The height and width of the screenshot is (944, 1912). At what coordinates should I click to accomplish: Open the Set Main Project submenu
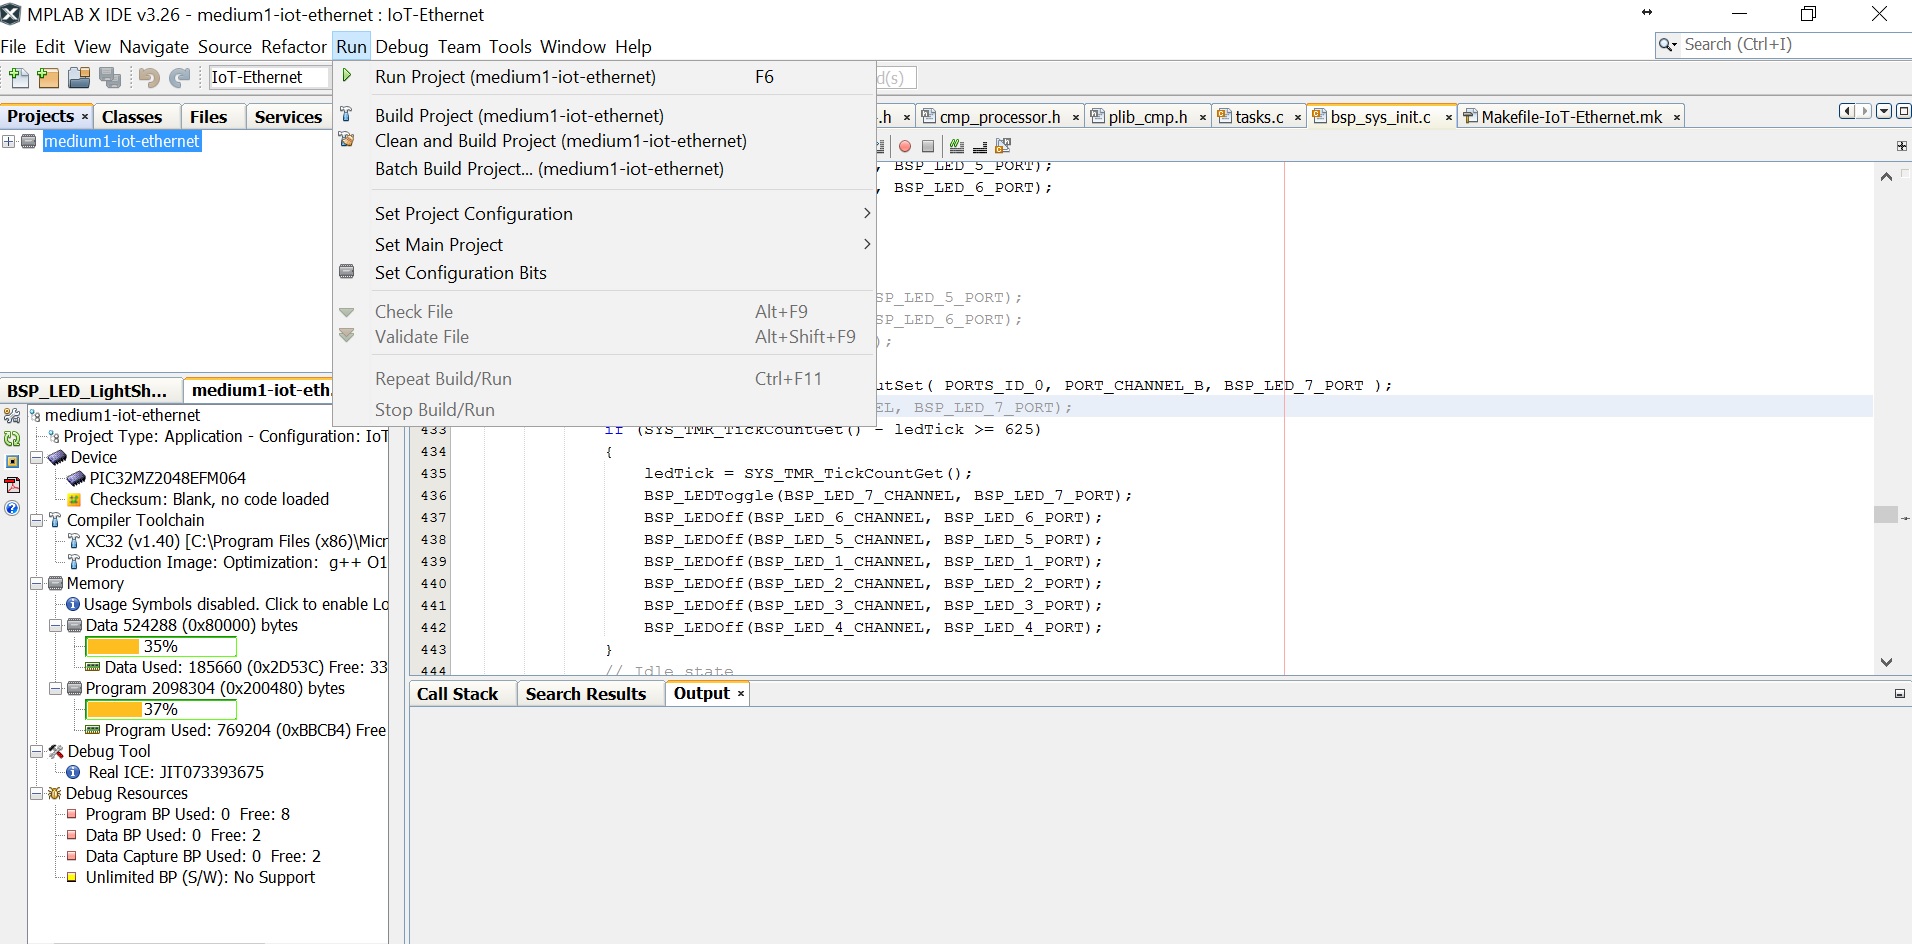click(x=605, y=245)
